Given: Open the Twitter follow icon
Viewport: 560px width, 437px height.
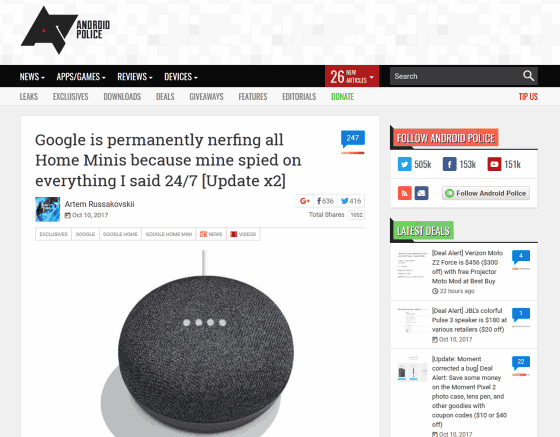Looking at the screenshot, I should [404, 164].
